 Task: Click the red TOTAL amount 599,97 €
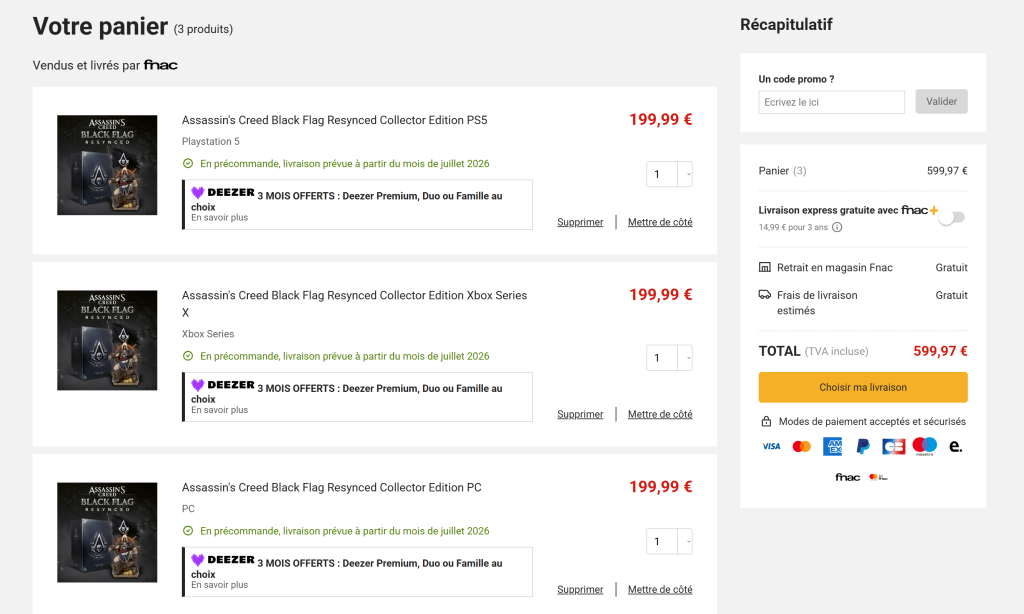tap(940, 351)
